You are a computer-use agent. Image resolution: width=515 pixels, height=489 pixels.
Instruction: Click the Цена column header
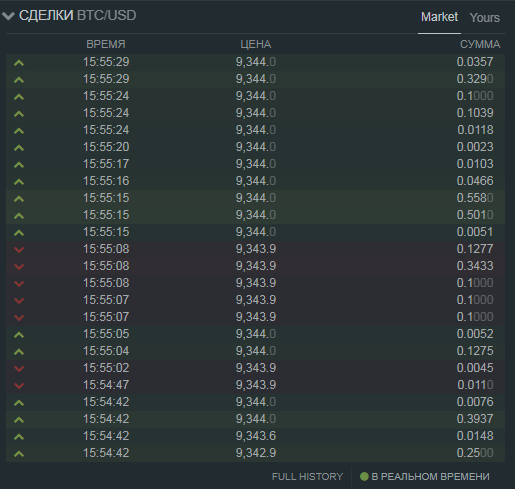(x=256, y=44)
